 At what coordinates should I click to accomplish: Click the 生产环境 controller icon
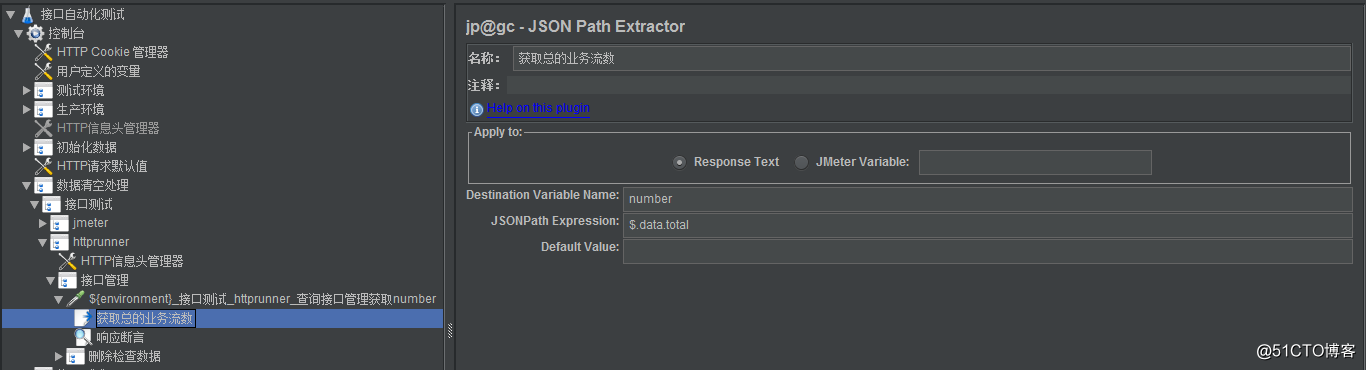click(44, 109)
